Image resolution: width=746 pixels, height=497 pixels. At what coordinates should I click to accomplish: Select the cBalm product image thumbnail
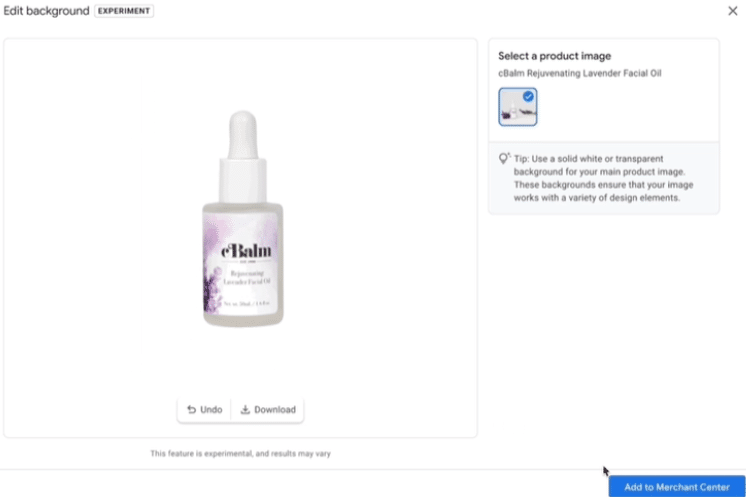[518, 107]
